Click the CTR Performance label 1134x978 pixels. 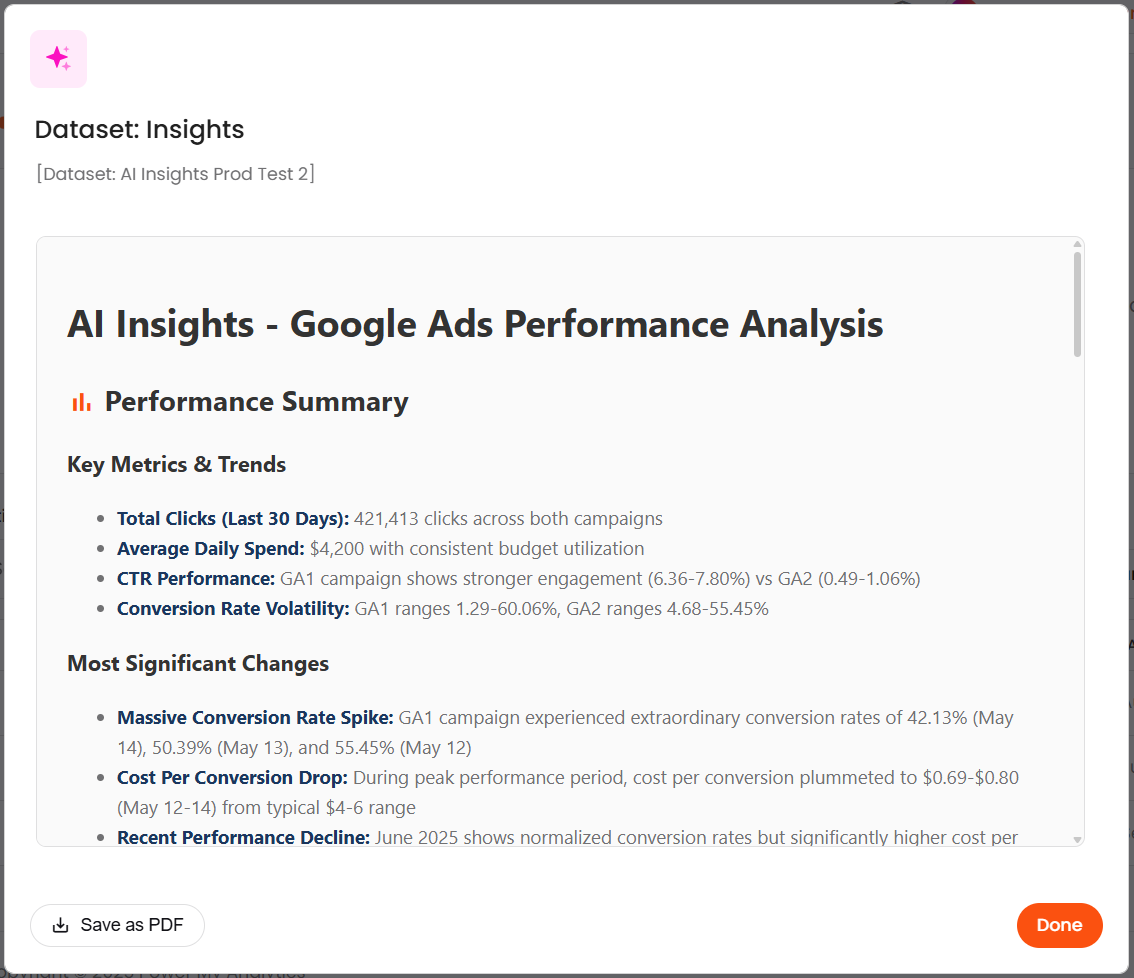pos(196,578)
